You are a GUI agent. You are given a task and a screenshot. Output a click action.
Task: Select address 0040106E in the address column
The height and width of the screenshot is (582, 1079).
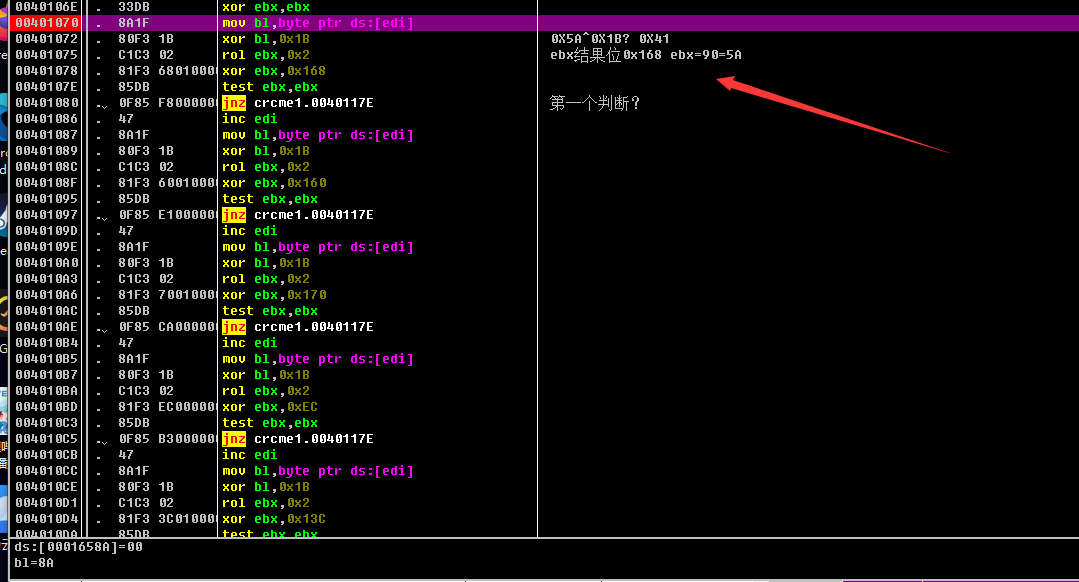click(x=47, y=7)
